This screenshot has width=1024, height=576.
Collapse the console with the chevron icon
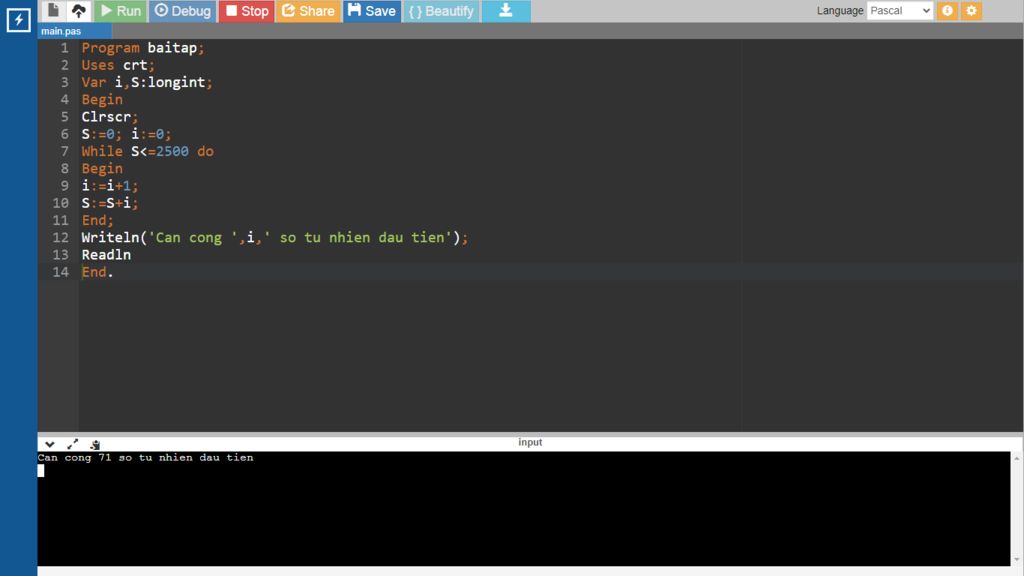[50, 444]
